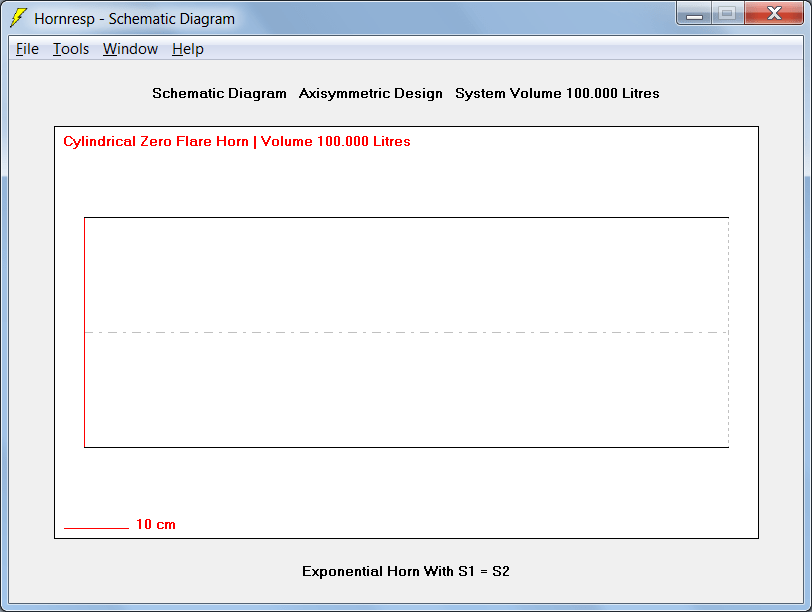Click the 'Schematic Diagram' heading text
Screen dimensions: 812x612
click(x=219, y=93)
